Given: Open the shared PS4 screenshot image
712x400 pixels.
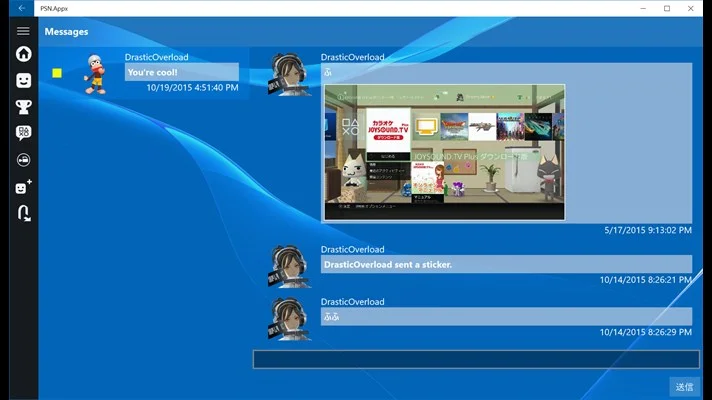Looking at the screenshot, I should click(x=445, y=152).
